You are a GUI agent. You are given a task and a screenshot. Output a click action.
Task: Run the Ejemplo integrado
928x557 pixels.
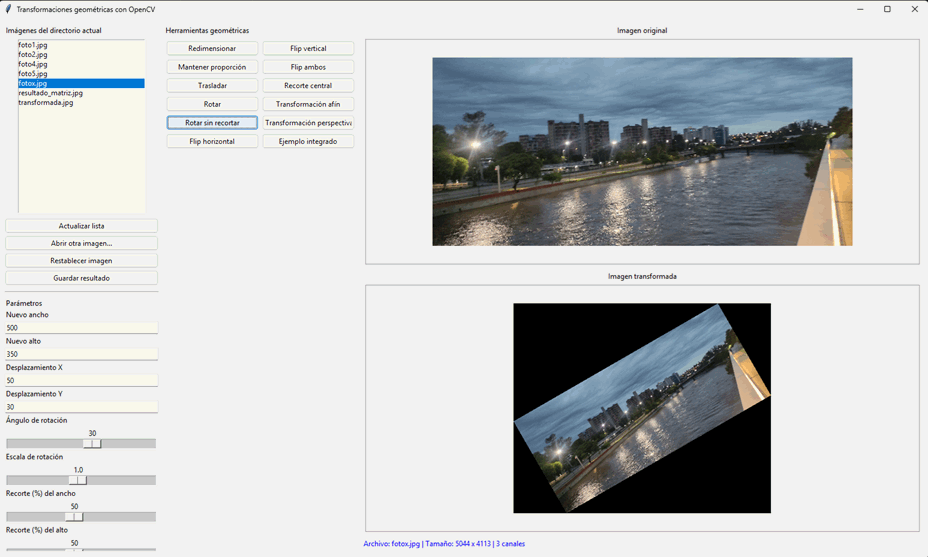308,141
